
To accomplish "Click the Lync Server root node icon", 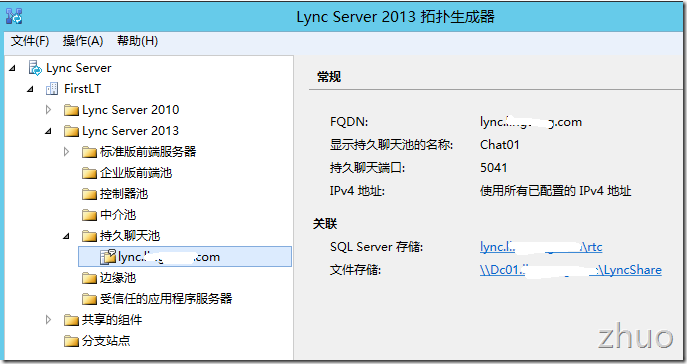I will click(35, 68).
